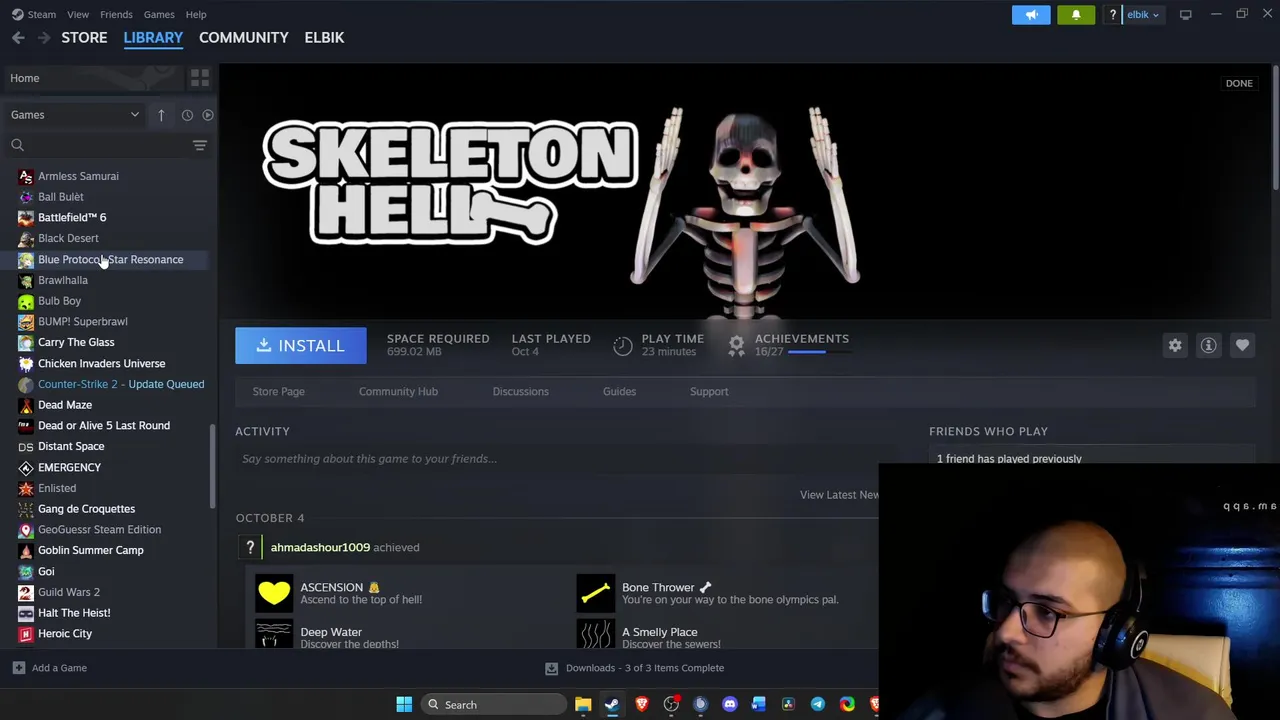Open ahmadashour1009 profile link

[x=320, y=547]
